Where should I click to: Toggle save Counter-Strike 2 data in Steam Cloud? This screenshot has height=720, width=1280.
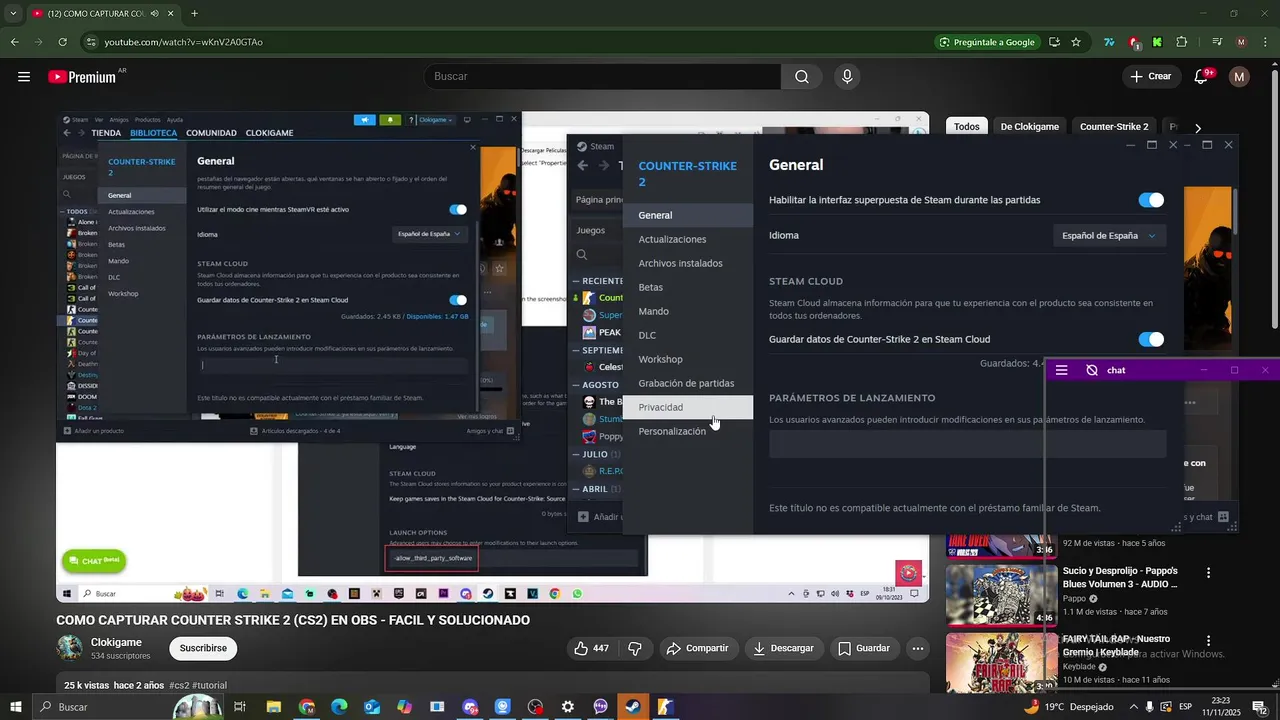[1151, 339]
